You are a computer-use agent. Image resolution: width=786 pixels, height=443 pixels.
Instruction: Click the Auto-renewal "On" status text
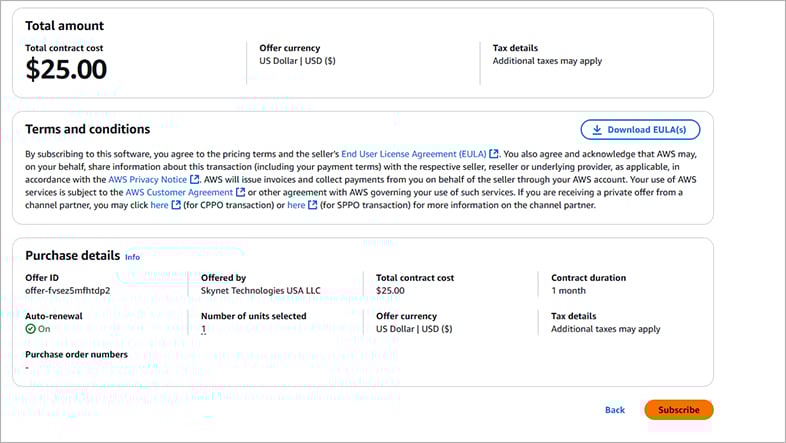pyautogui.click(x=45, y=329)
